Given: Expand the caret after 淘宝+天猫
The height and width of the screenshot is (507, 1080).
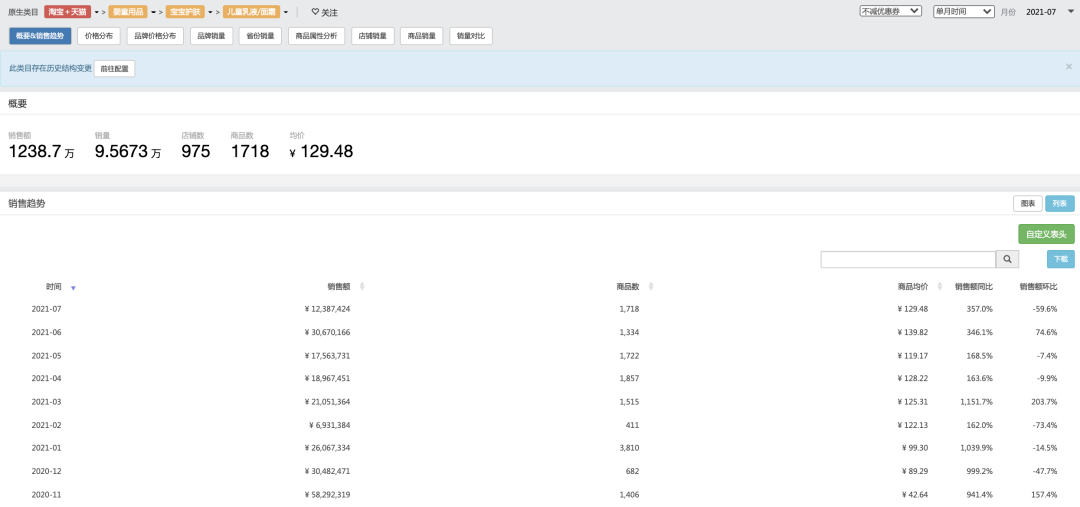Looking at the screenshot, I should coord(97,12).
